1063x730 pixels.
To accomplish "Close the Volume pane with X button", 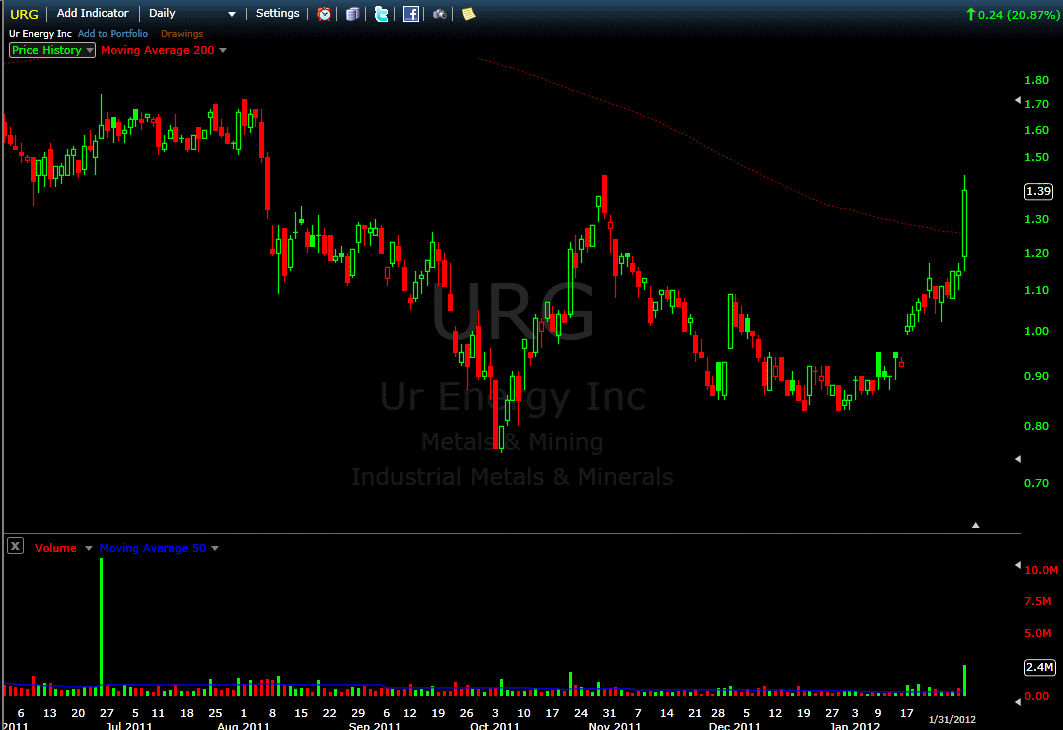I will point(16,546).
